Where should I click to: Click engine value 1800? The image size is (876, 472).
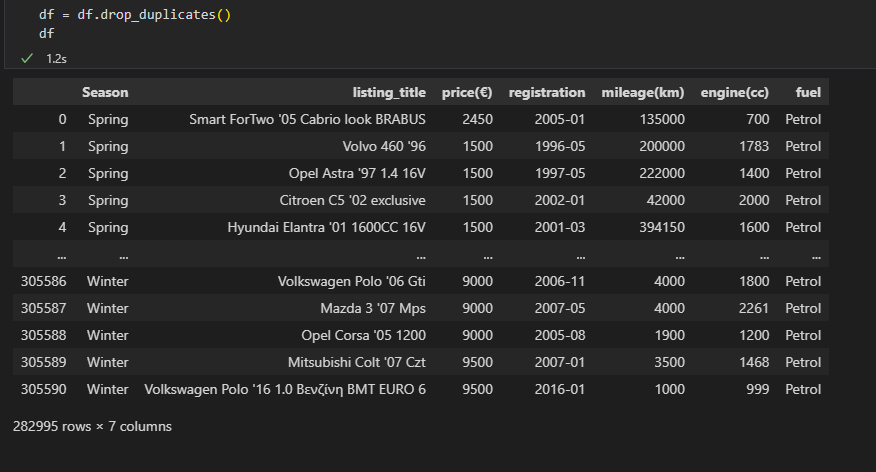click(x=754, y=281)
